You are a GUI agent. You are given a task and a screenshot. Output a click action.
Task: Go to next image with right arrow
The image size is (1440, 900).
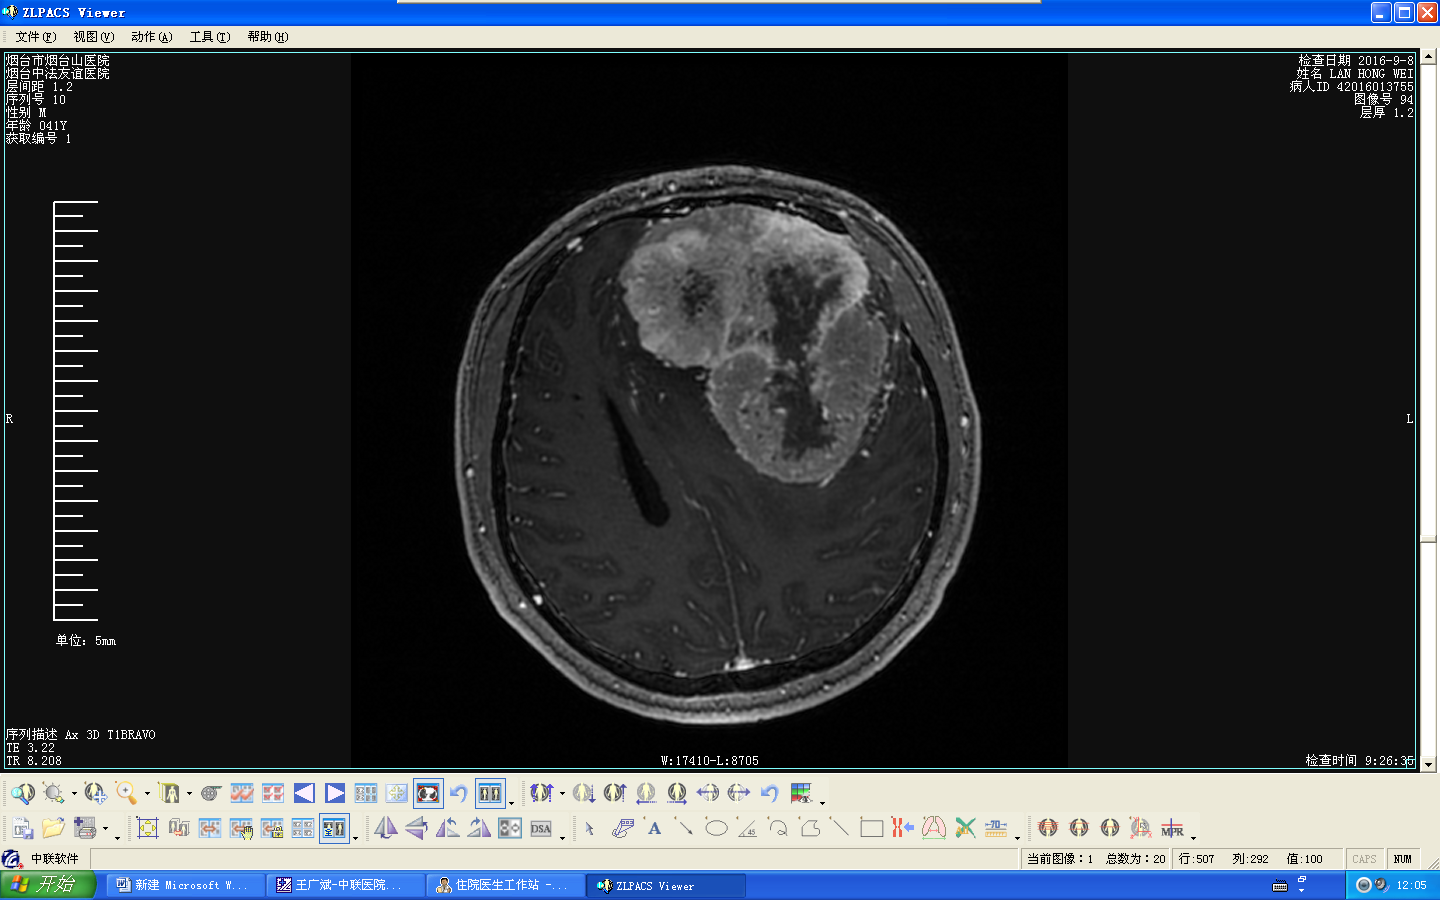(x=335, y=793)
